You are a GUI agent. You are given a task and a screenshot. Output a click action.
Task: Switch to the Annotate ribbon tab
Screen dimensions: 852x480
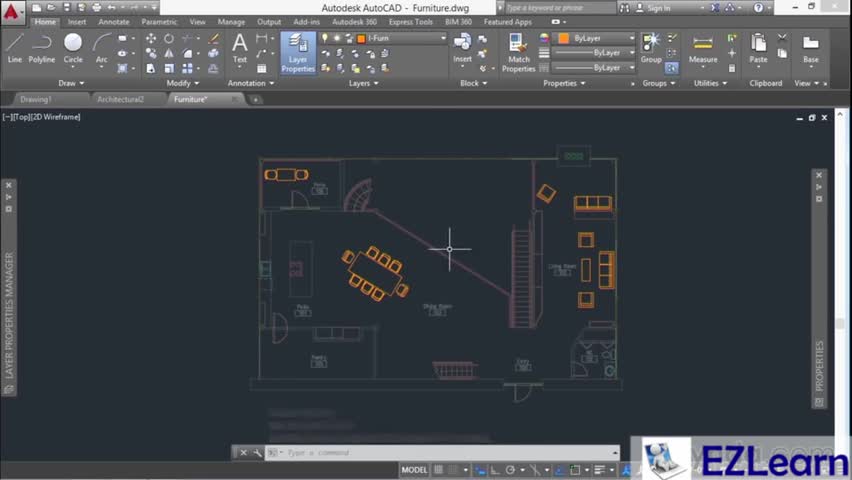click(113, 22)
